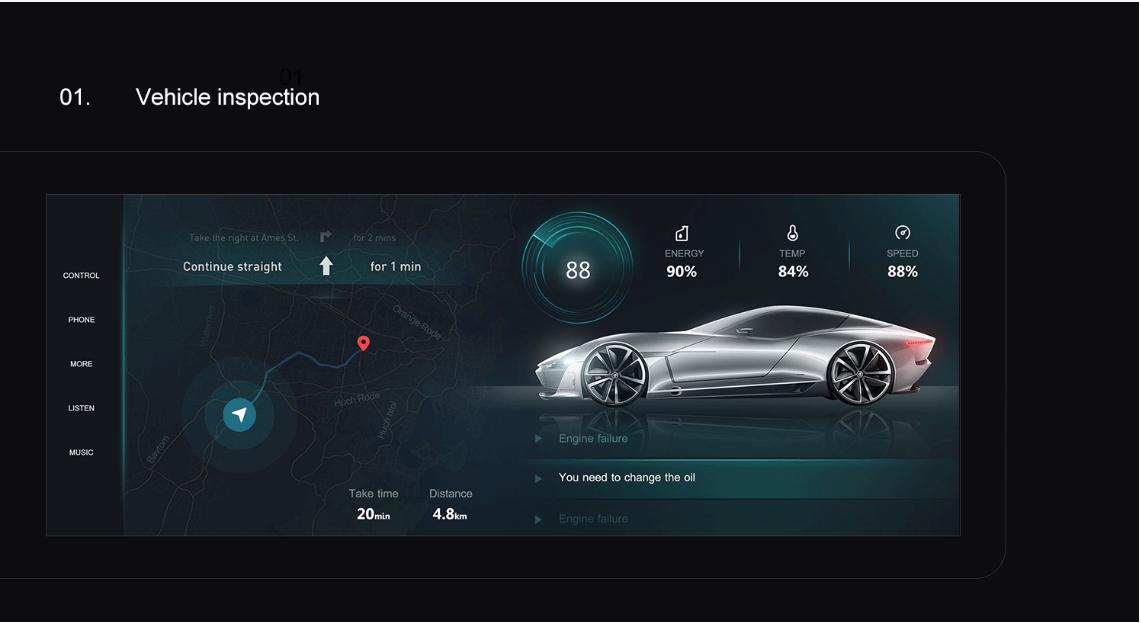This screenshot has height=623, width=1141.
Task: Click the '01.' section number
Action: [75, 97]
